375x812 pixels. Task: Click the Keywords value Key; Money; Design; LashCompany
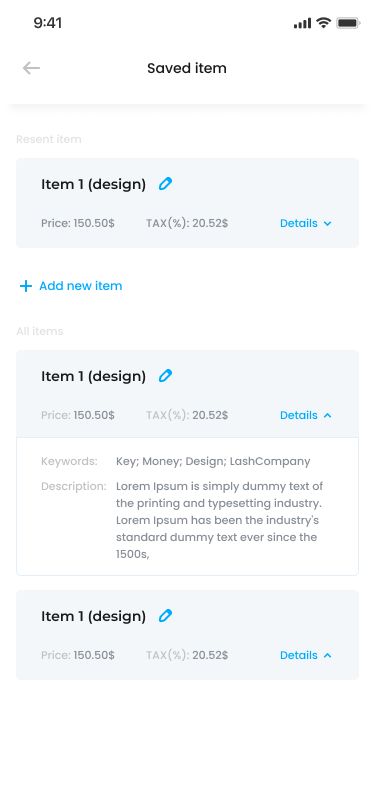click(213, 461)
